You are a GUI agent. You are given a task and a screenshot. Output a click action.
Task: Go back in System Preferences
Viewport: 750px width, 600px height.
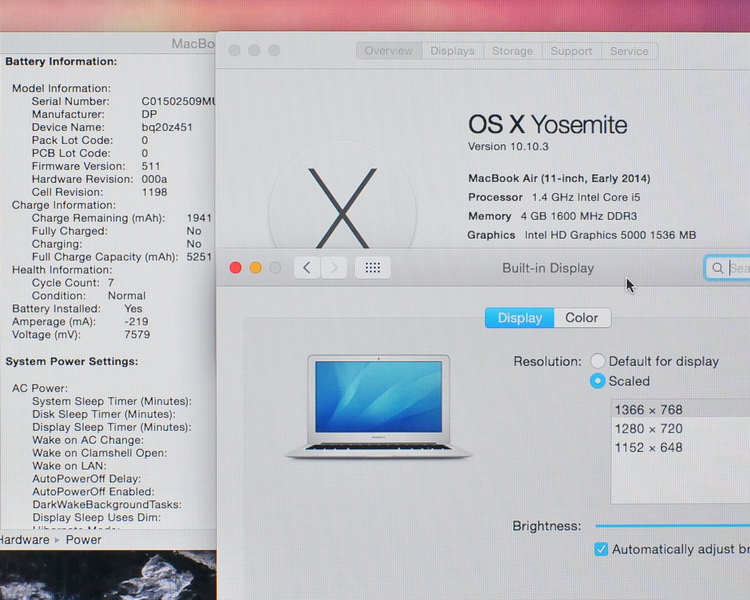307,267
